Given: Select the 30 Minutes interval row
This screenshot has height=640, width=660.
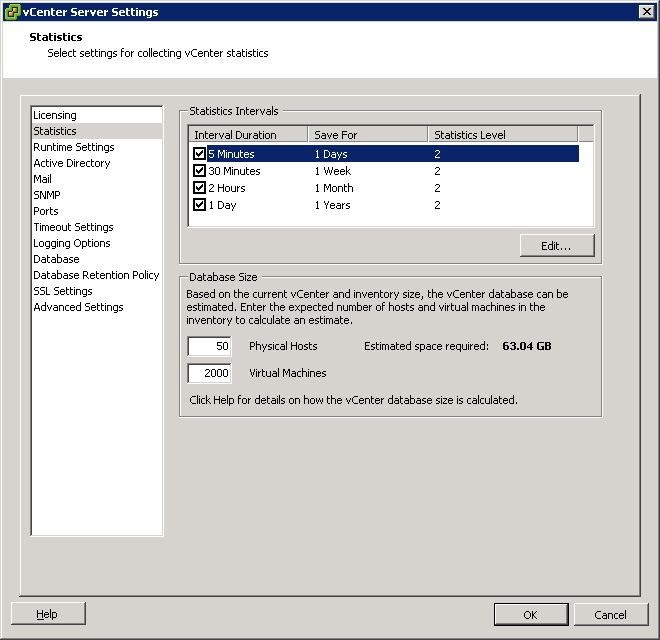Looking at the screenshot, I should pos(384,171).
